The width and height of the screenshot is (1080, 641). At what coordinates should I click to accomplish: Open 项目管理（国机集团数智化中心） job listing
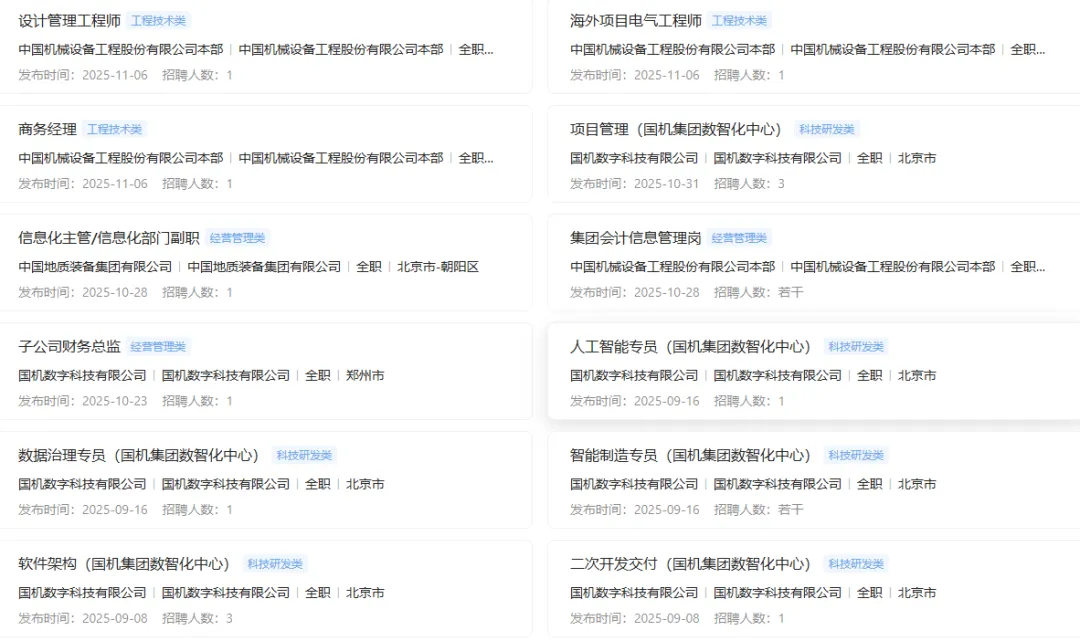[676, 129]
